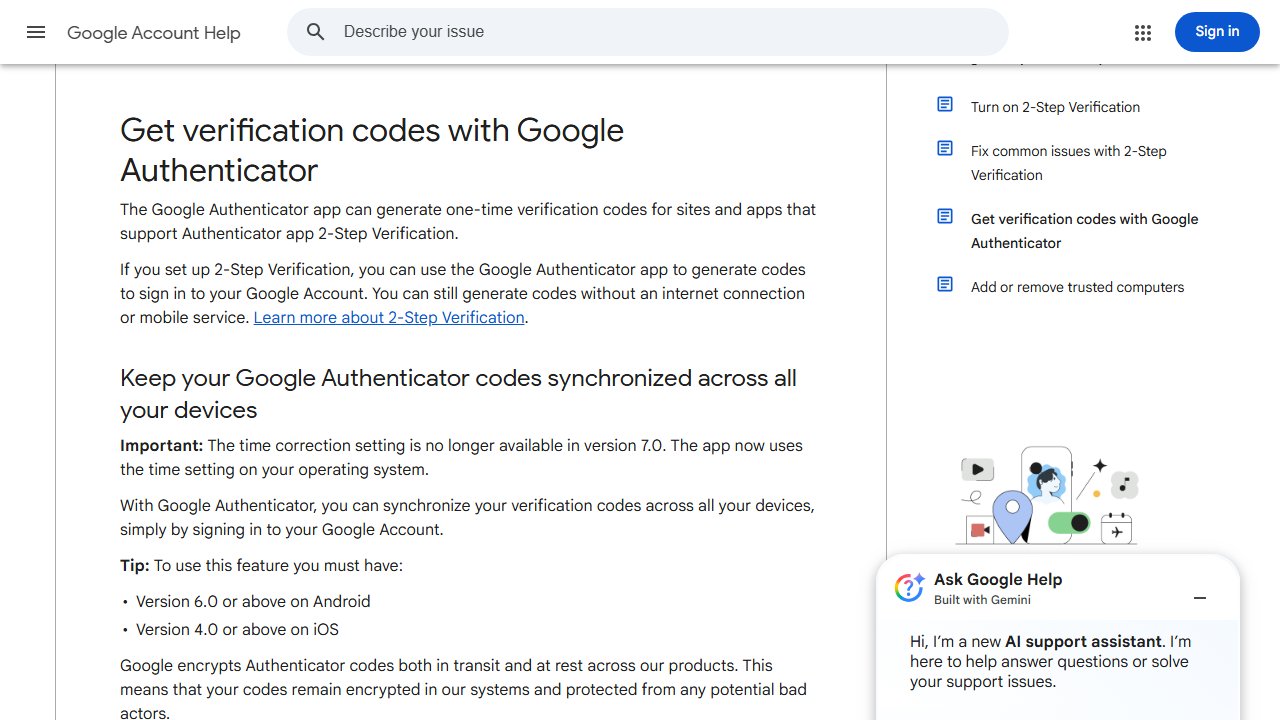Click the Important time correction notice paragraph
The height and width of the screenshot is (720, 1280).
(461, 457)
